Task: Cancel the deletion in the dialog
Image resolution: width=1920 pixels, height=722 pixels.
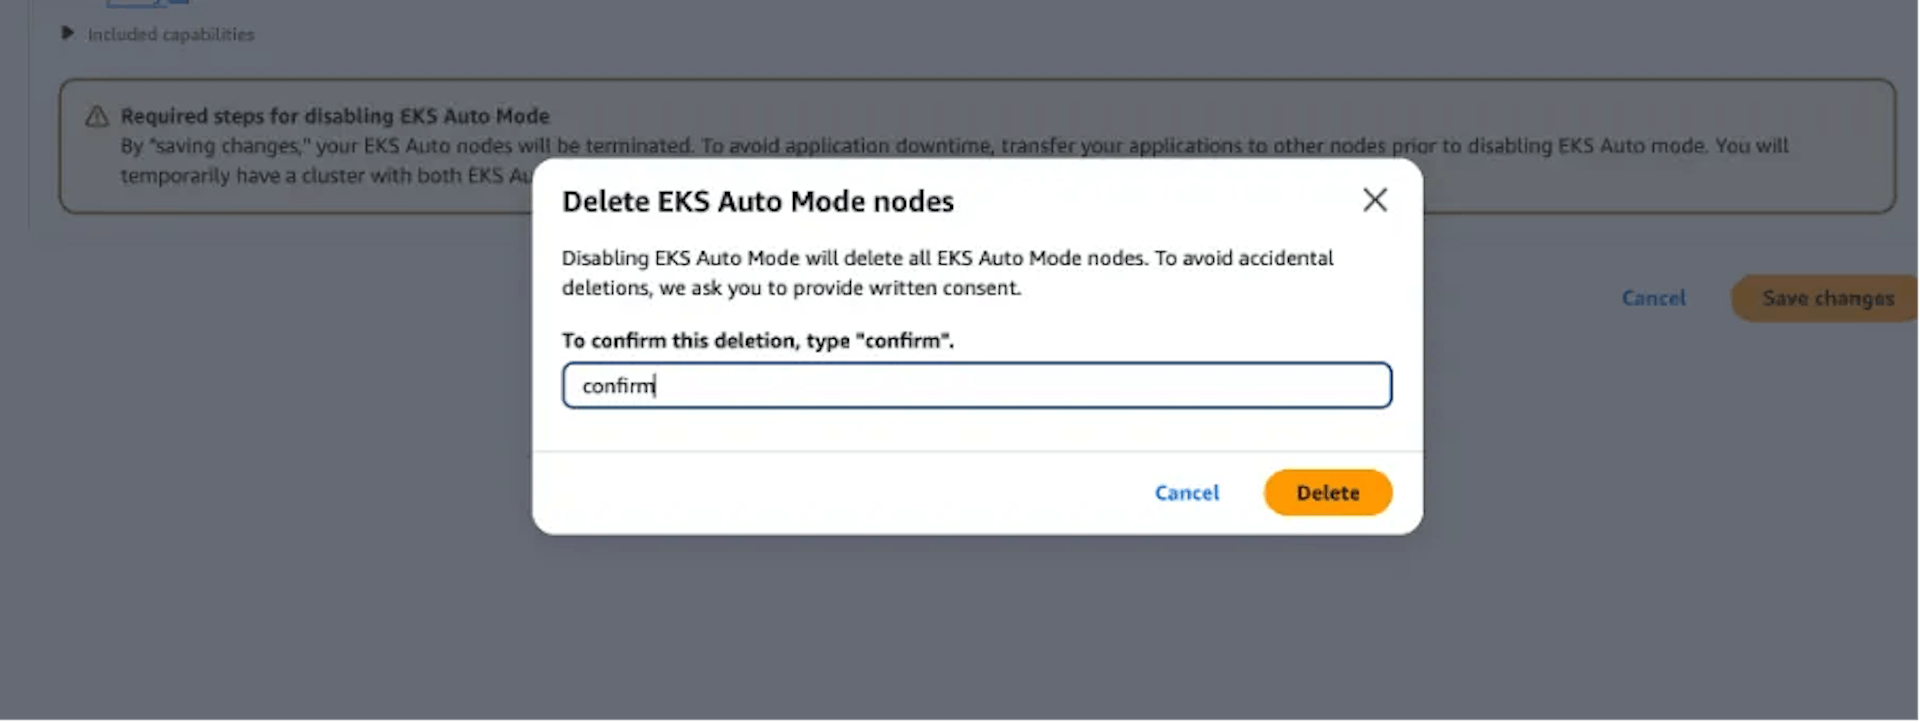Action: (1187, 493)
